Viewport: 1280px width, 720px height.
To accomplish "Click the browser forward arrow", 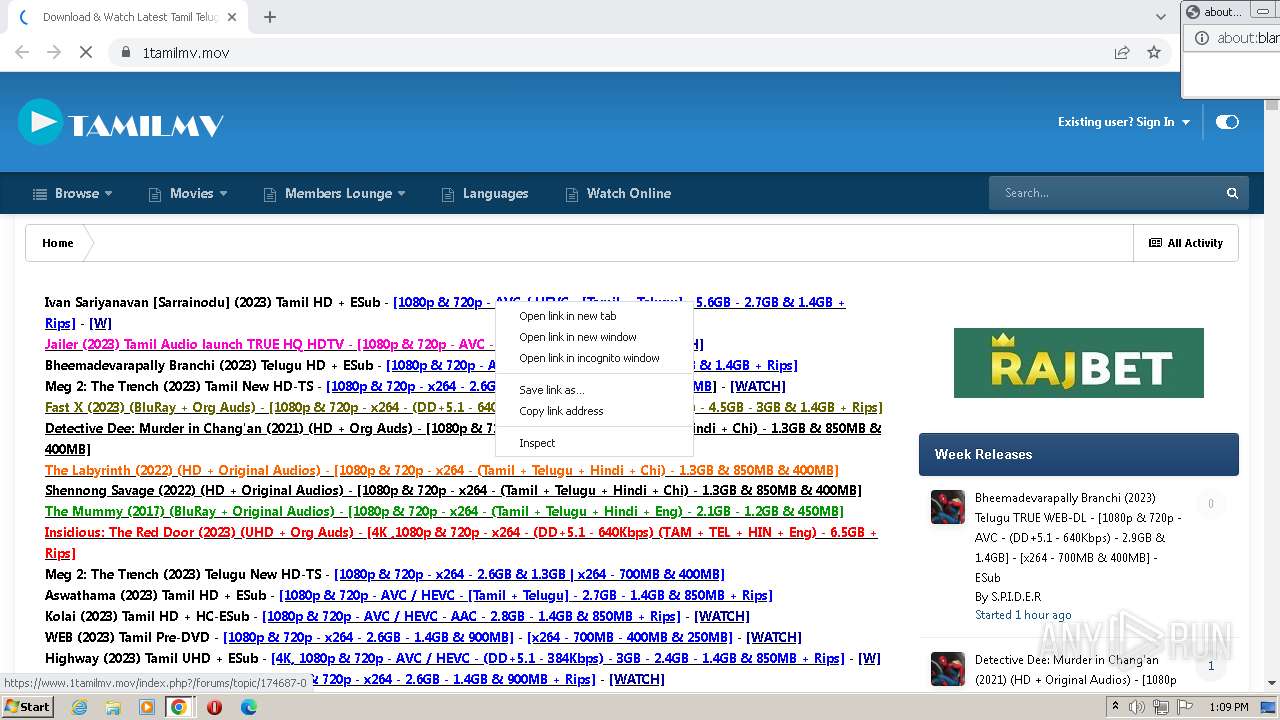I will [x=54, y=52].
